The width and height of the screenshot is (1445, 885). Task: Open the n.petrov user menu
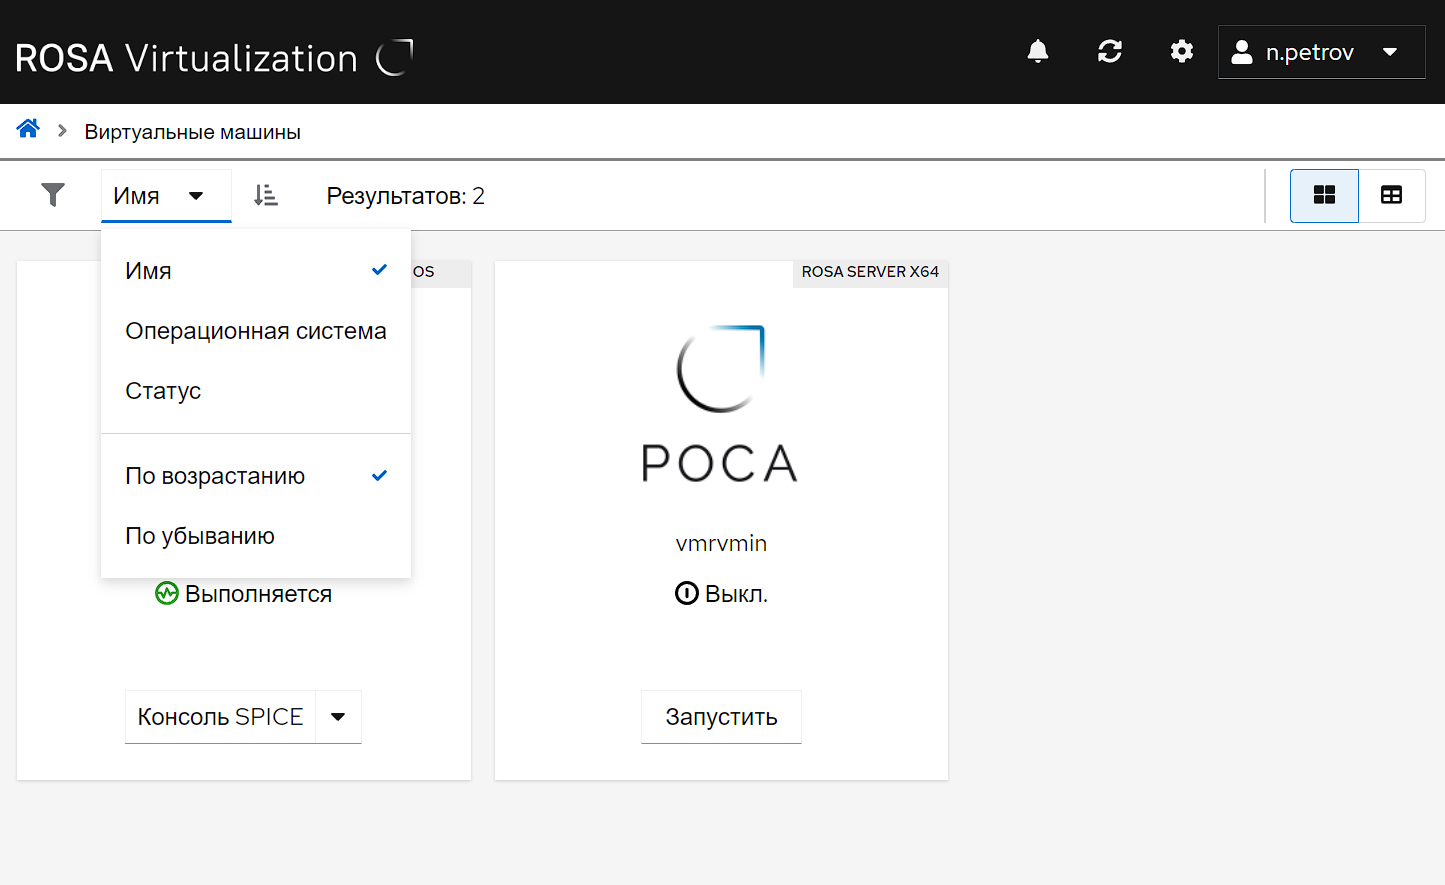[x=1320, y=52]
